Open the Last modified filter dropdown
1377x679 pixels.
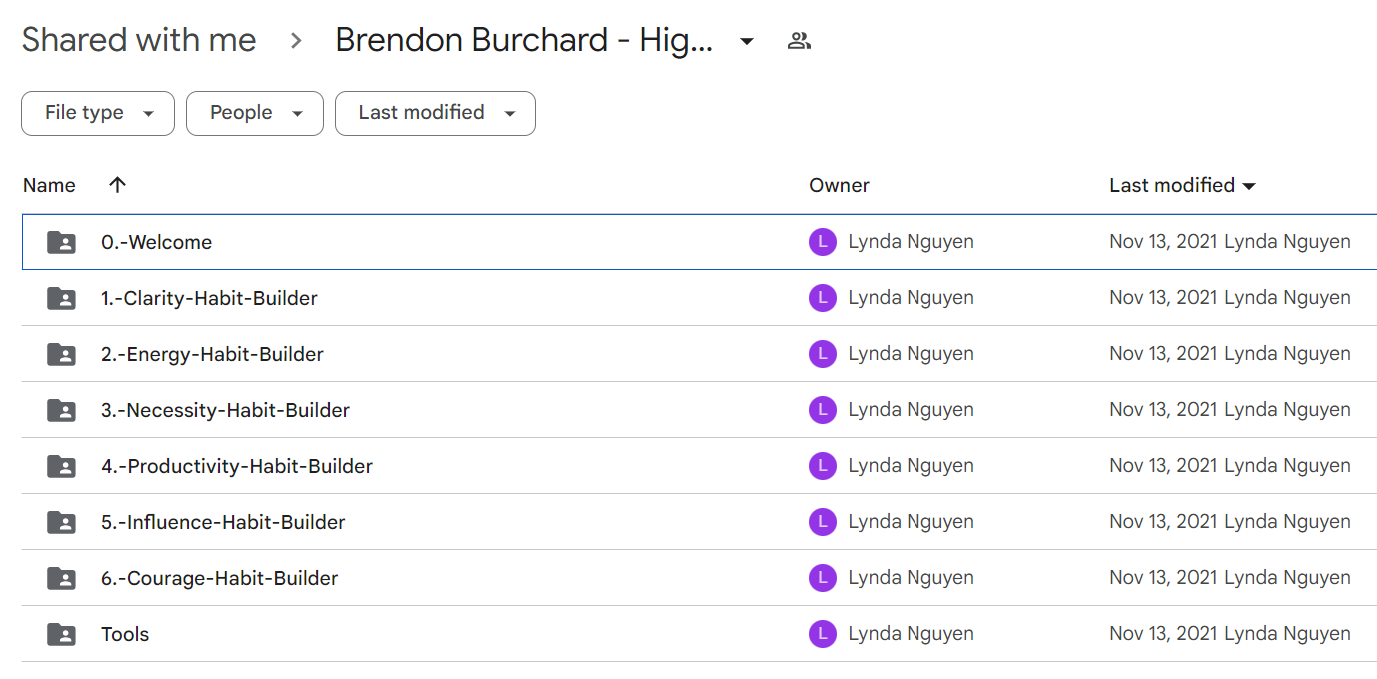[435, 113]
